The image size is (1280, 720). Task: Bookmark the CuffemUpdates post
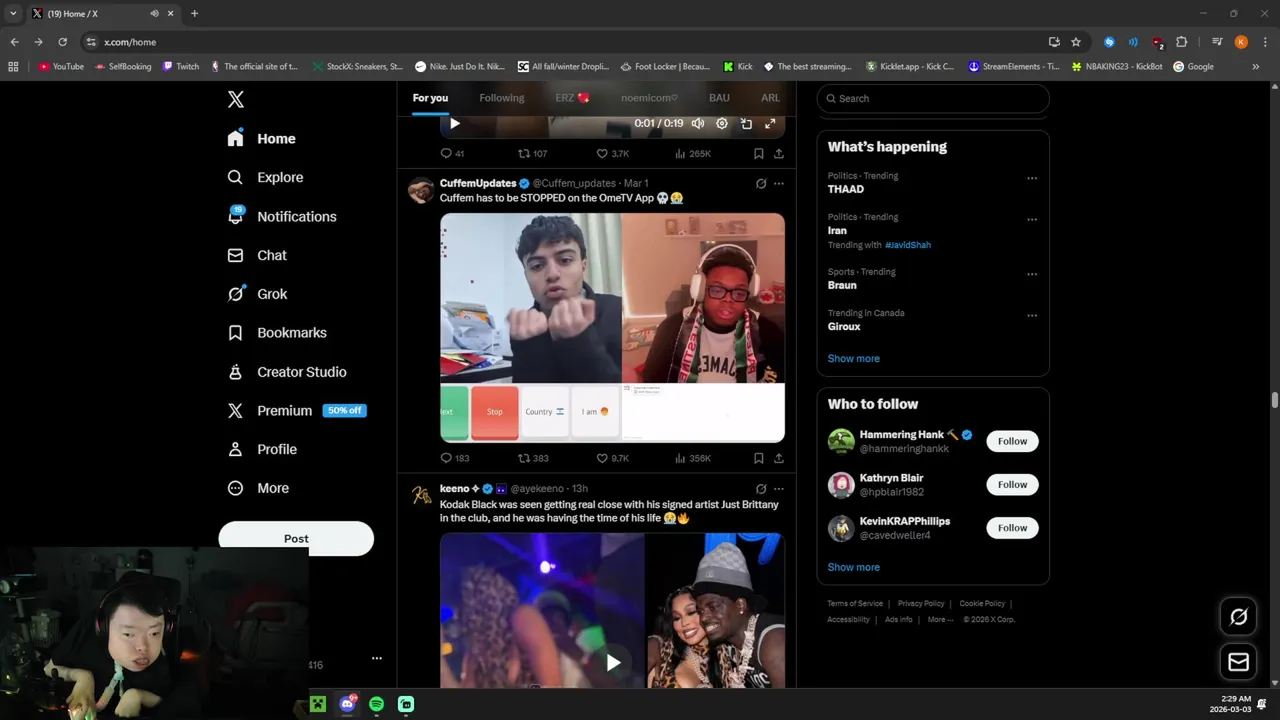pyautogui.click(x=759, y=458)
